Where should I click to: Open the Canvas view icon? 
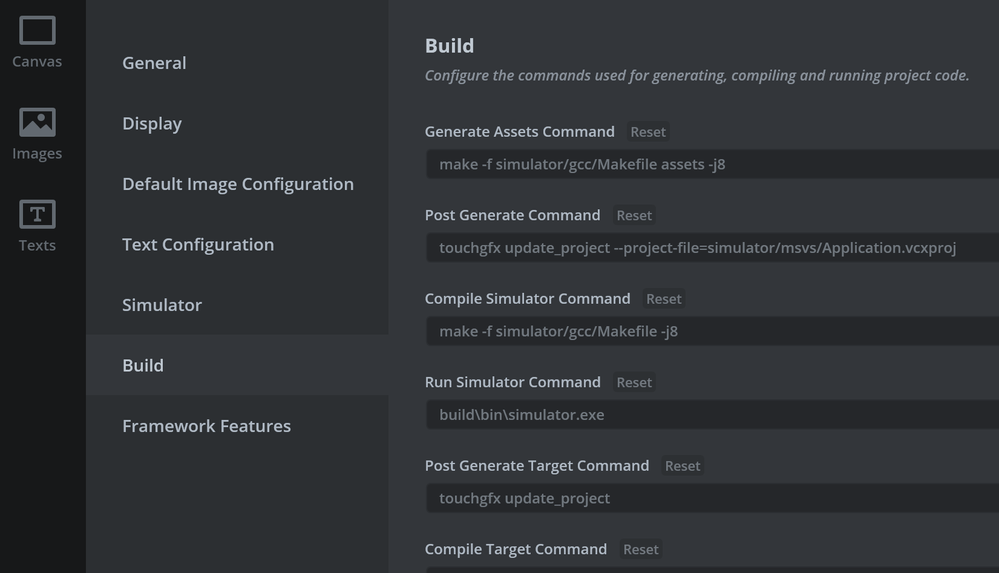click(37, 31)
